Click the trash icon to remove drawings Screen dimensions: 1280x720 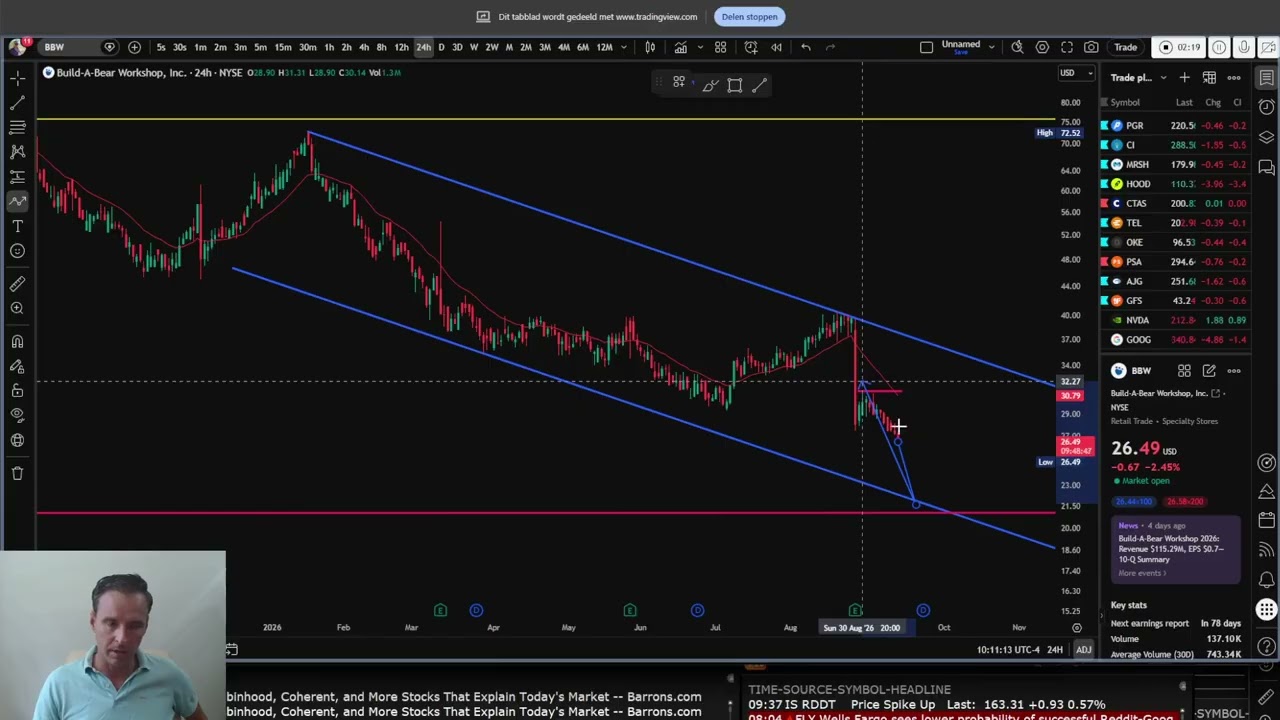click(17, 473)
